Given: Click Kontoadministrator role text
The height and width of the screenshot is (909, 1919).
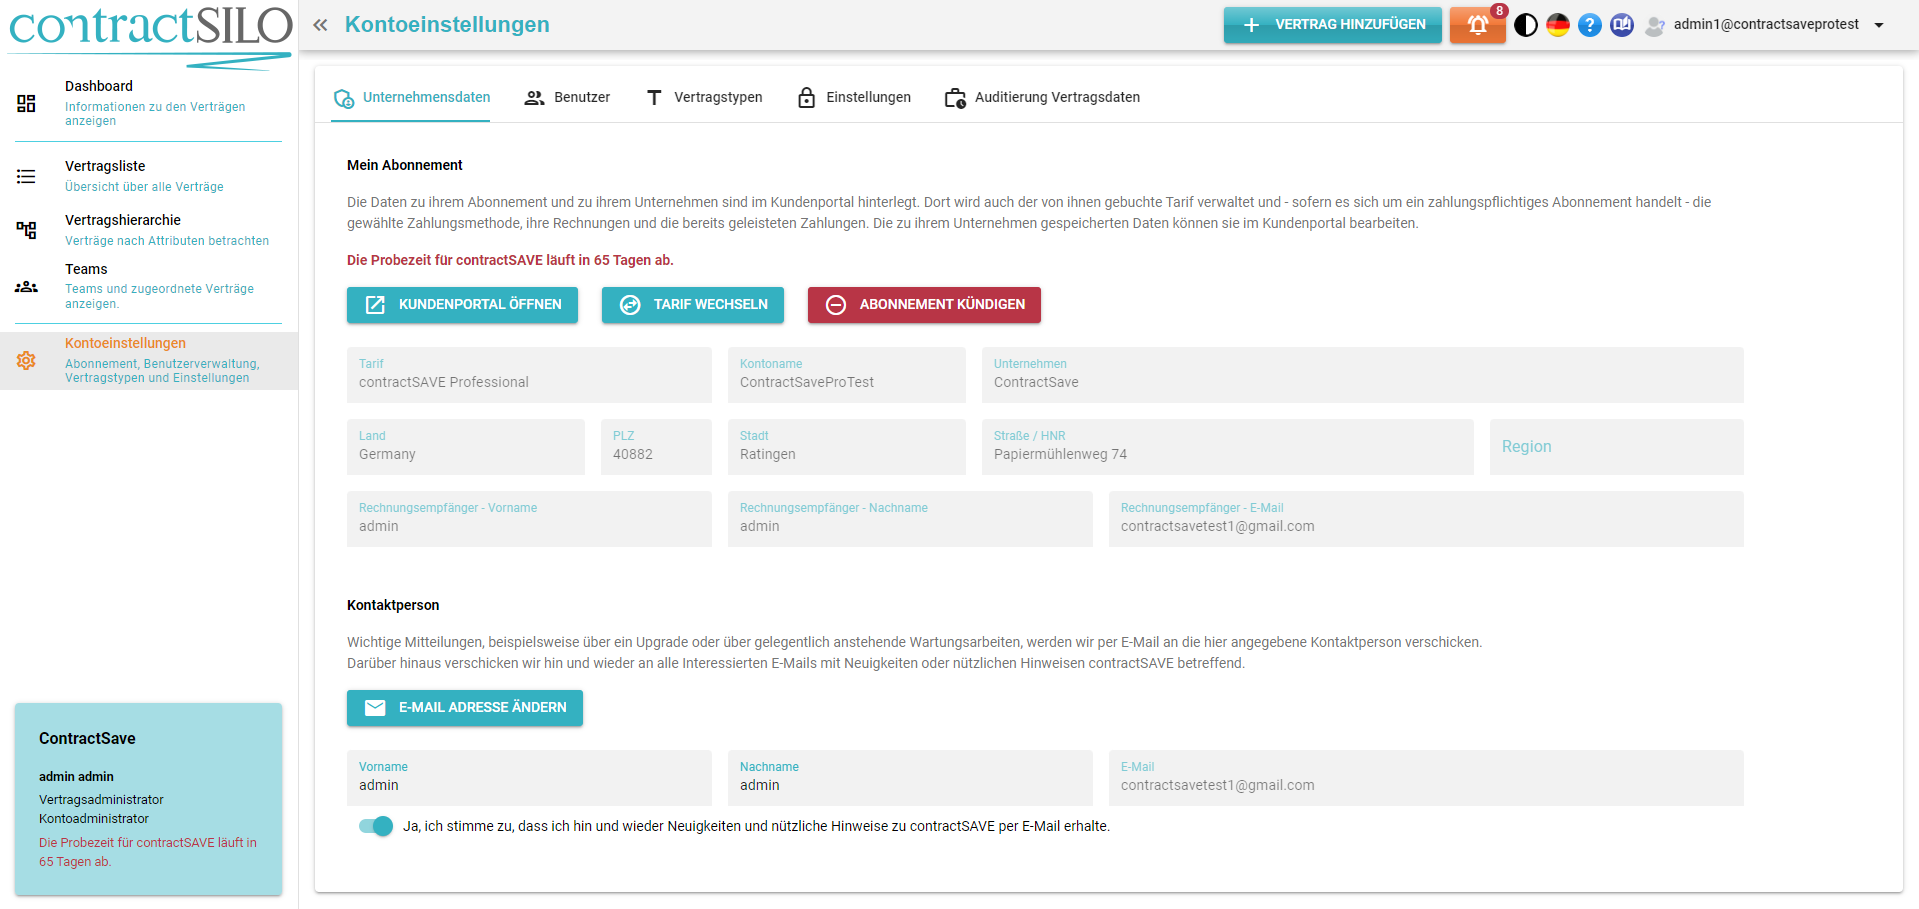Looking at the screenshot, I should click(94, 819).
